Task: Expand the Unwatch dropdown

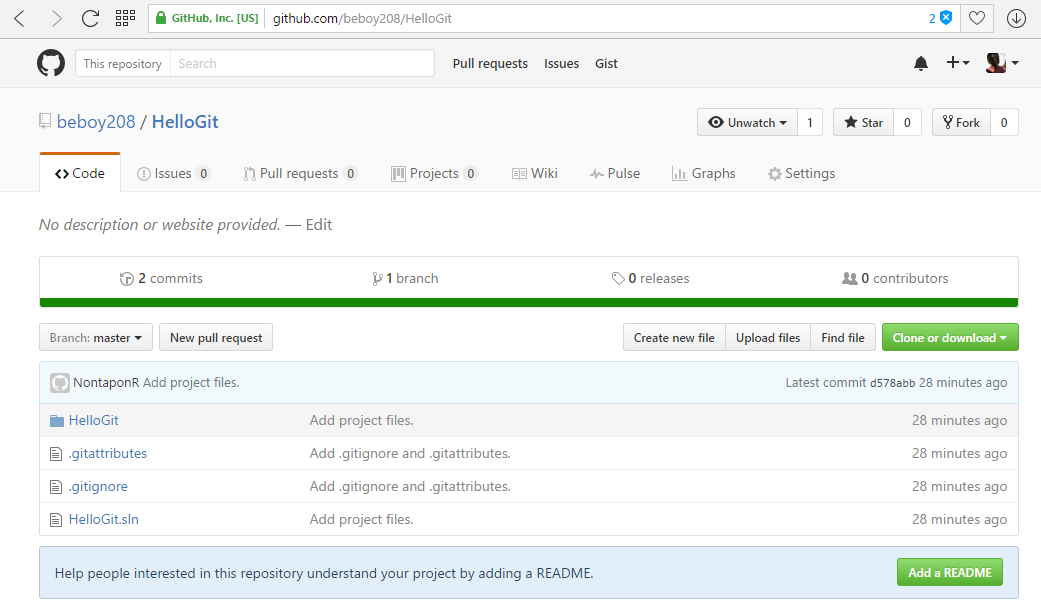Action: pyautogui.click(x=748, y=122)
